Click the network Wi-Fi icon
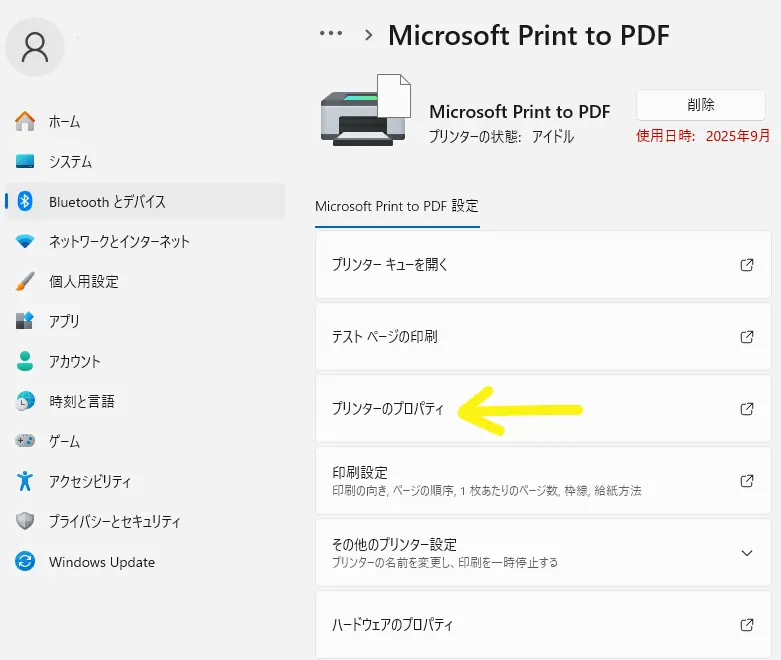Viewport: 781px width, 660px height. (x=26, y=242)
